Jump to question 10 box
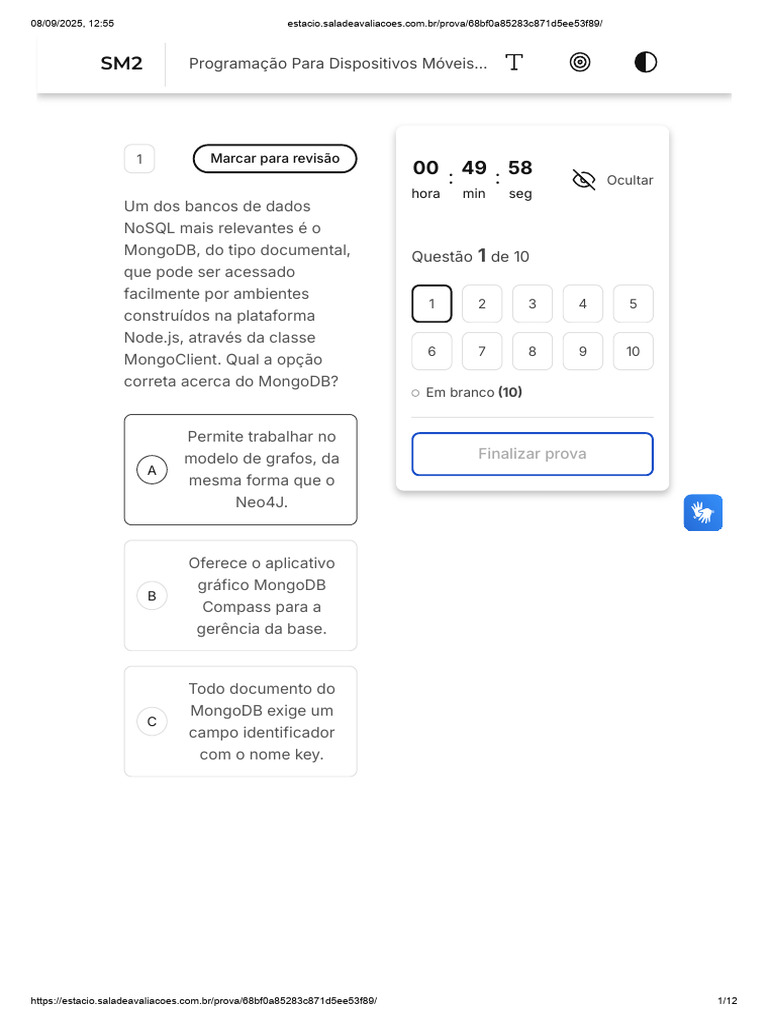 [633, 351]
